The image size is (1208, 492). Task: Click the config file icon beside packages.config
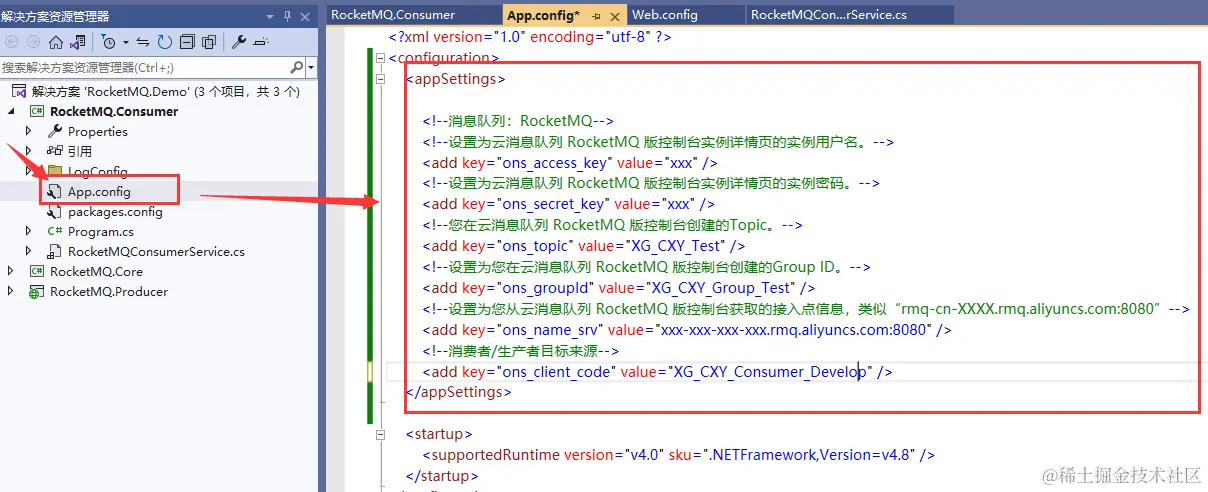[55, 211]
